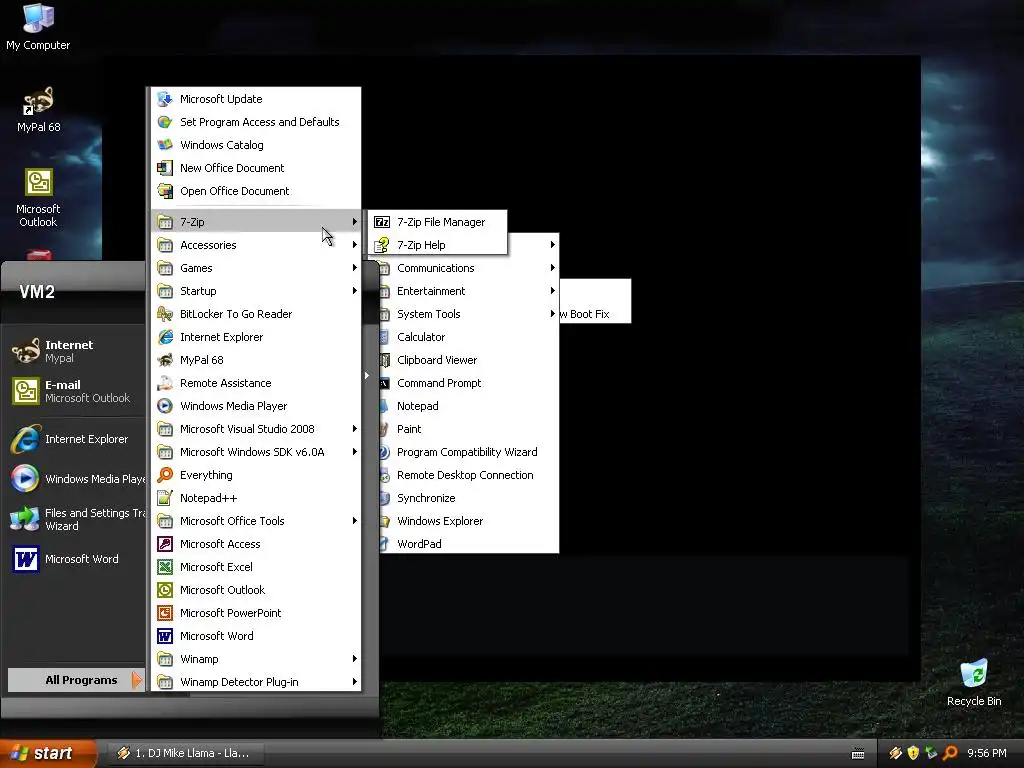
Task: Open the Entertainment submenu
Action: click(469, 291)
